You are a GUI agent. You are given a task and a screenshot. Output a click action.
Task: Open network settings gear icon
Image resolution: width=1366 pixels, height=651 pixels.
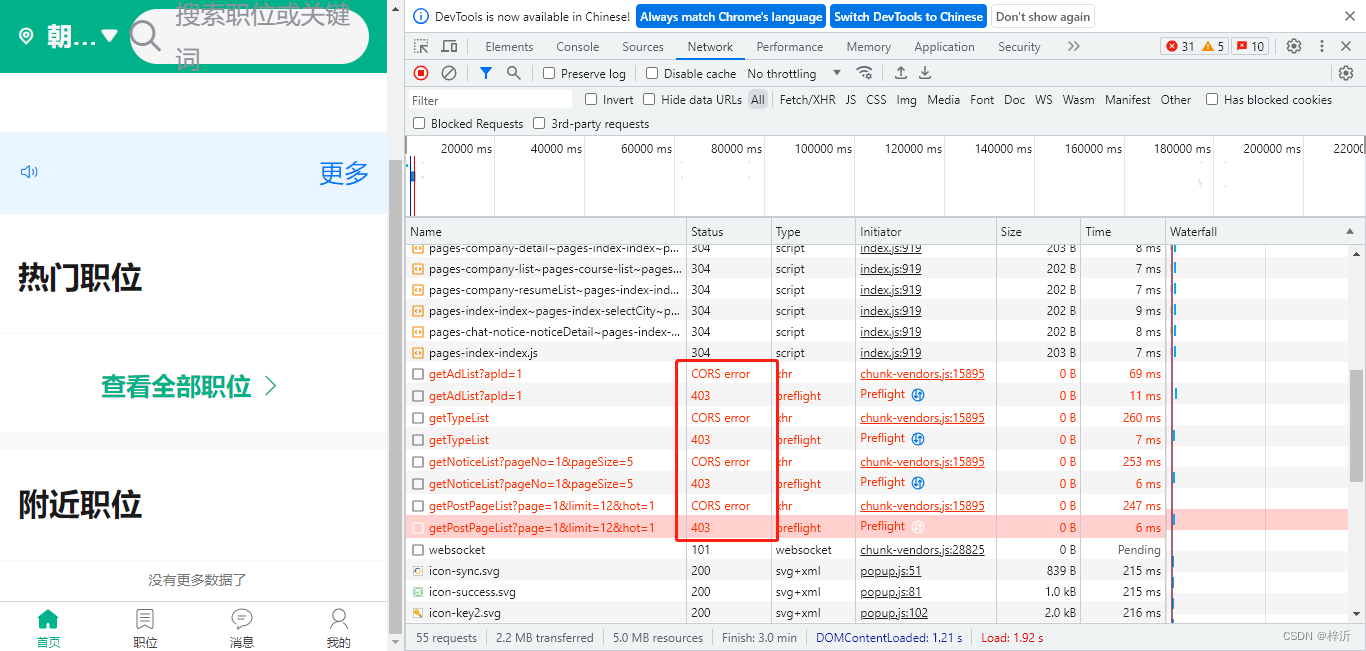coord(1346,73)
